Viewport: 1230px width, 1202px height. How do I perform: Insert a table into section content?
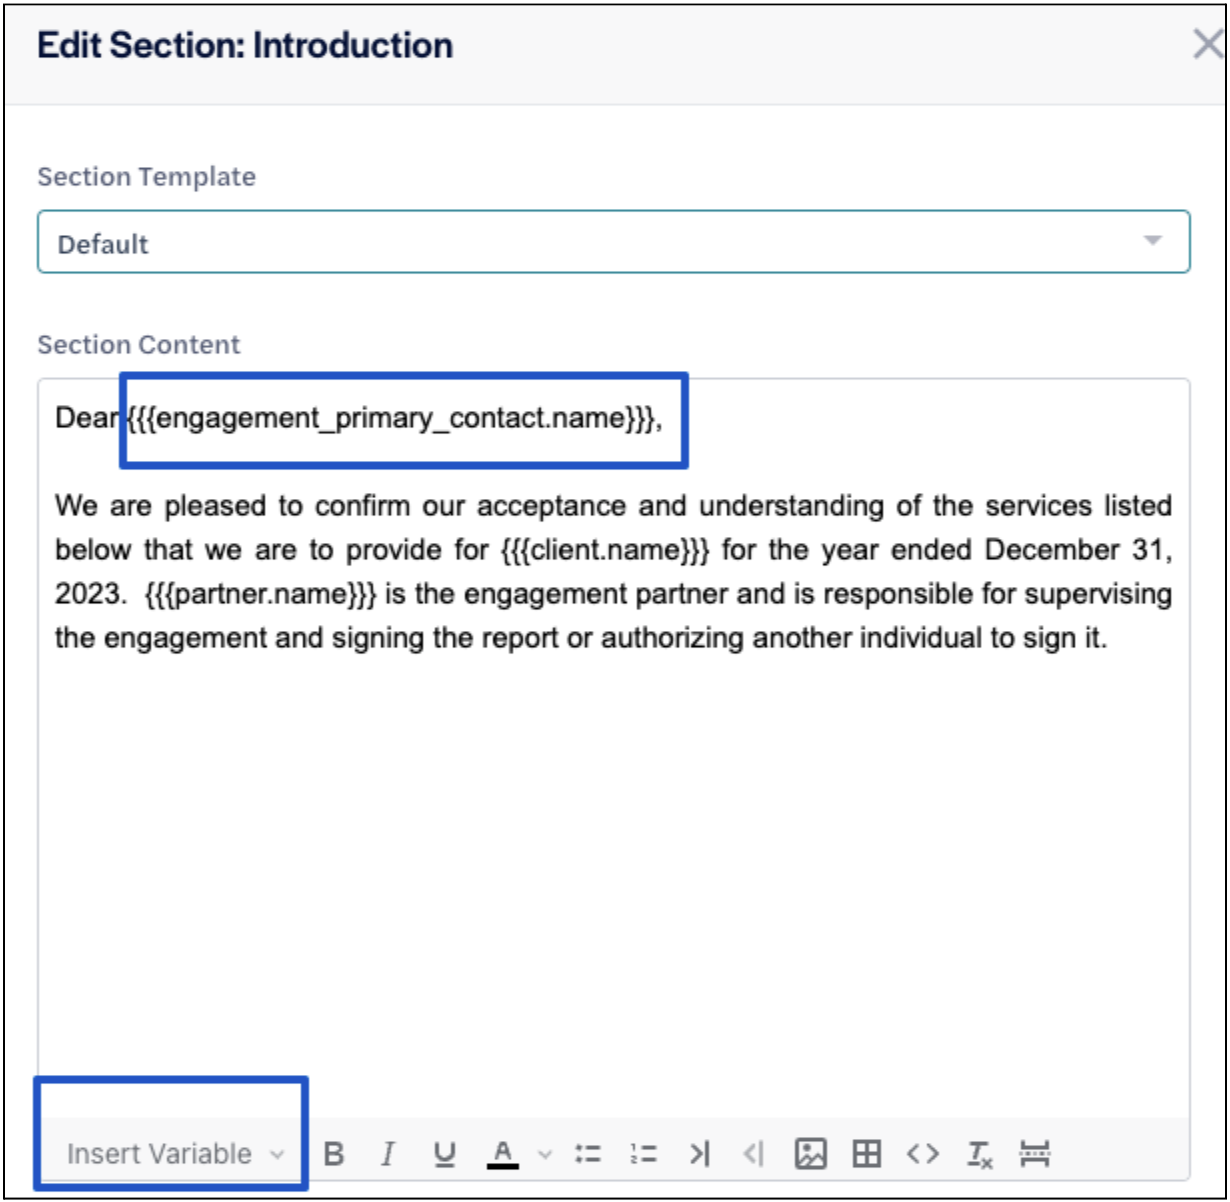pyautogui.click(x=866, y=1154)
